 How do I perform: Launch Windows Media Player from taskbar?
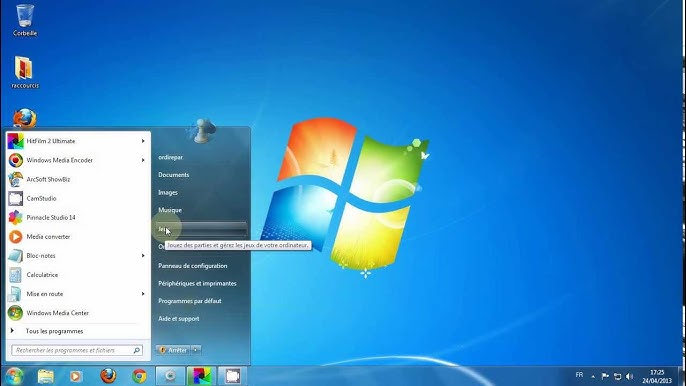coord(76,376)
